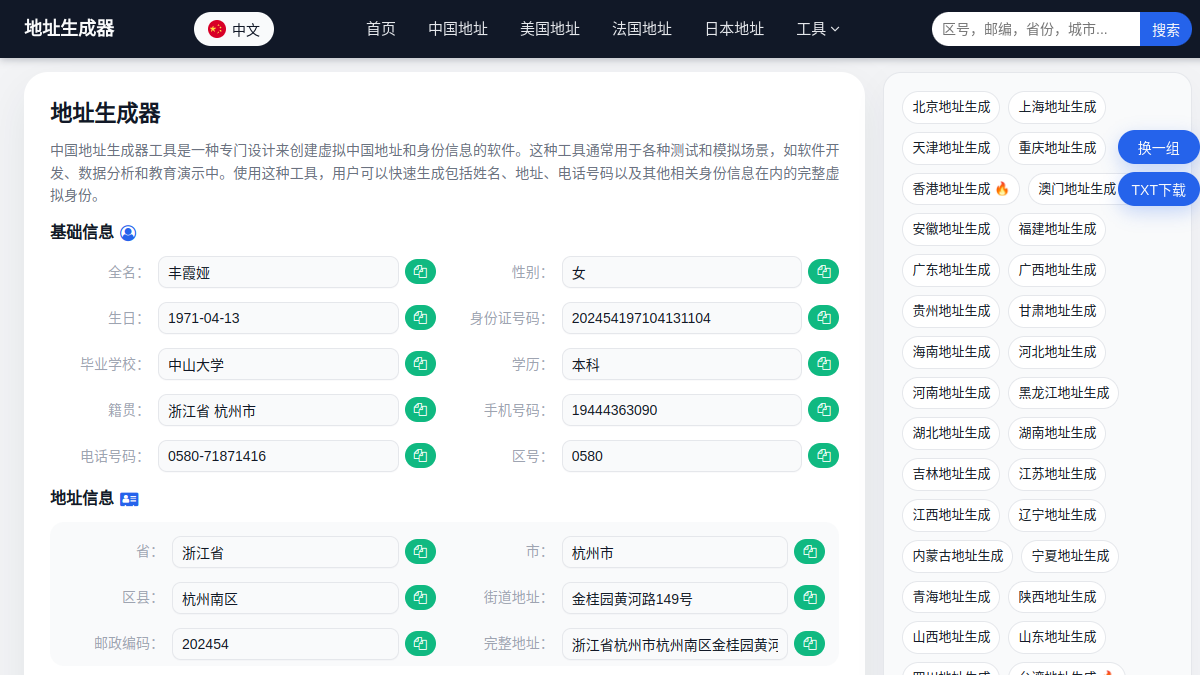Copy the mobile number 19444363090
Image resolution: width=1200 pixels, height=675 pixels.
(823, 410)
